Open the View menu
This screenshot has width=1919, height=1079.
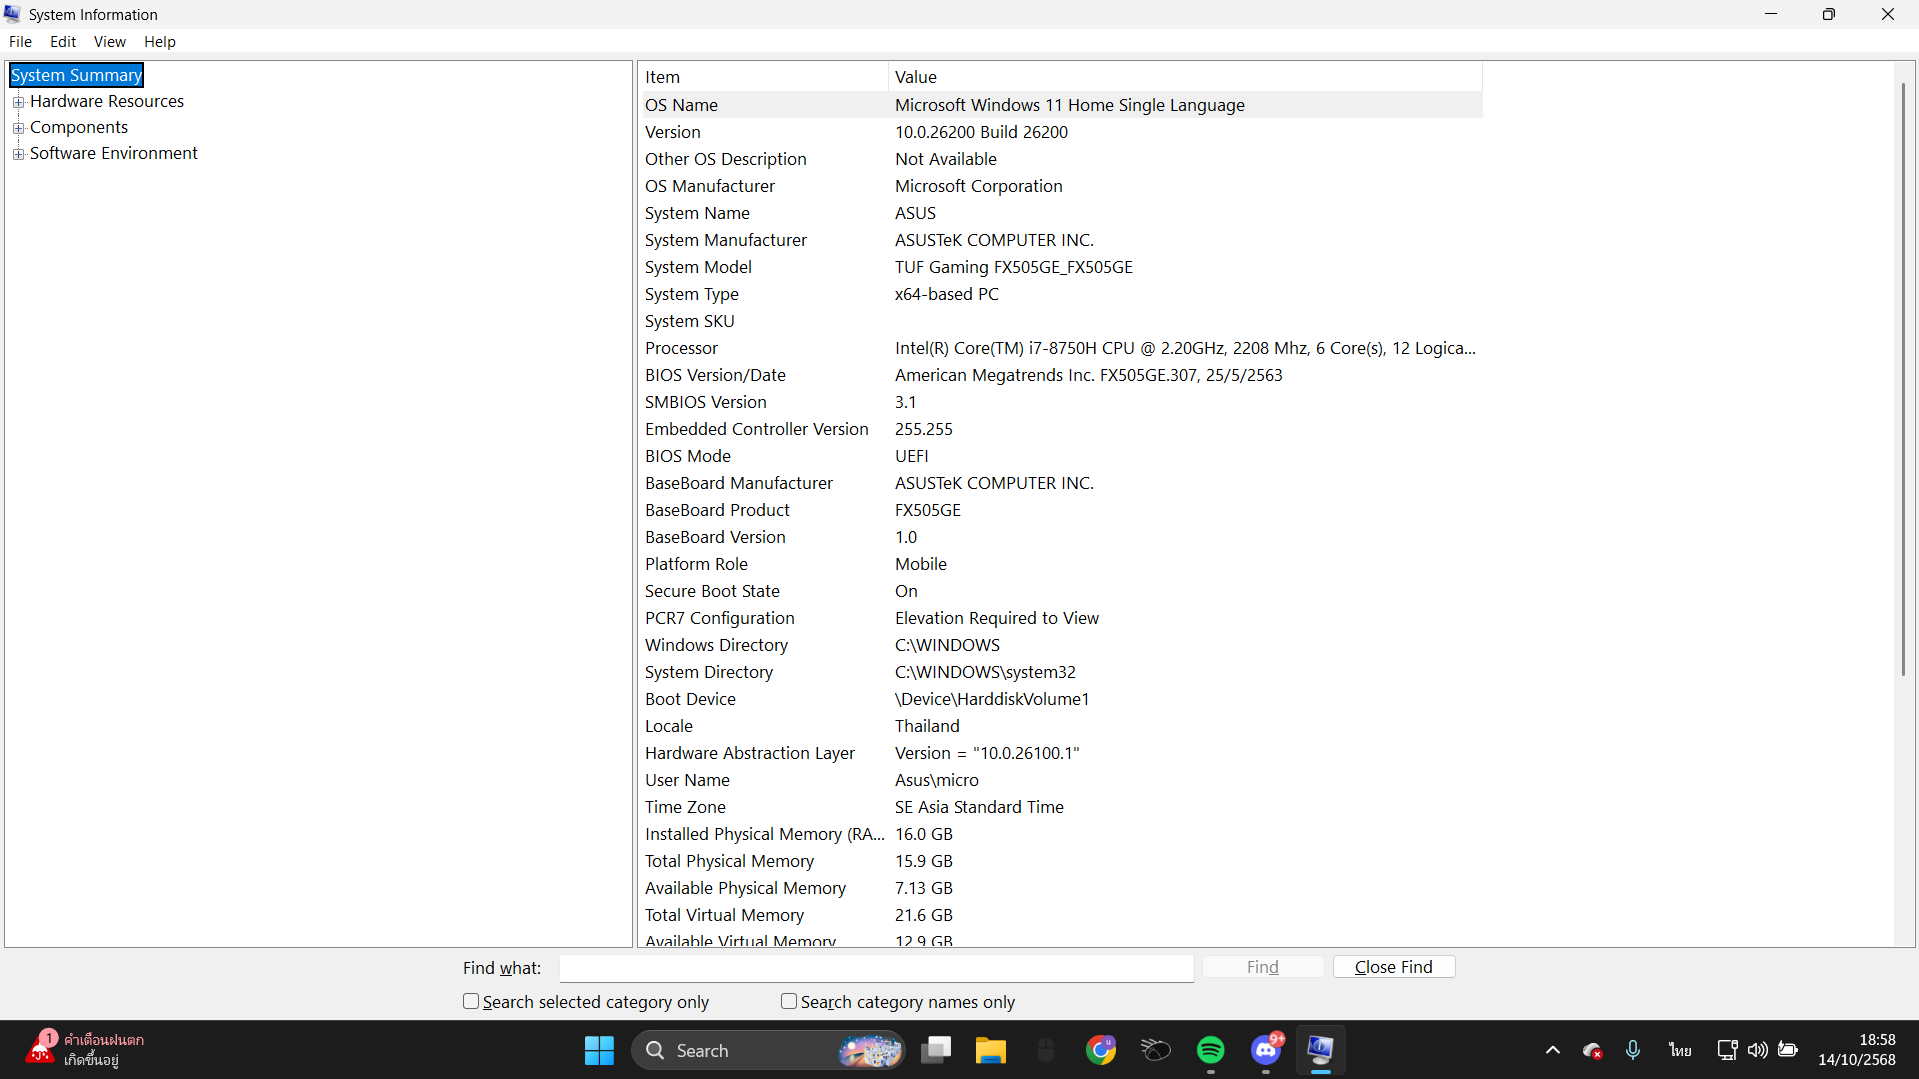click(110, 42)
